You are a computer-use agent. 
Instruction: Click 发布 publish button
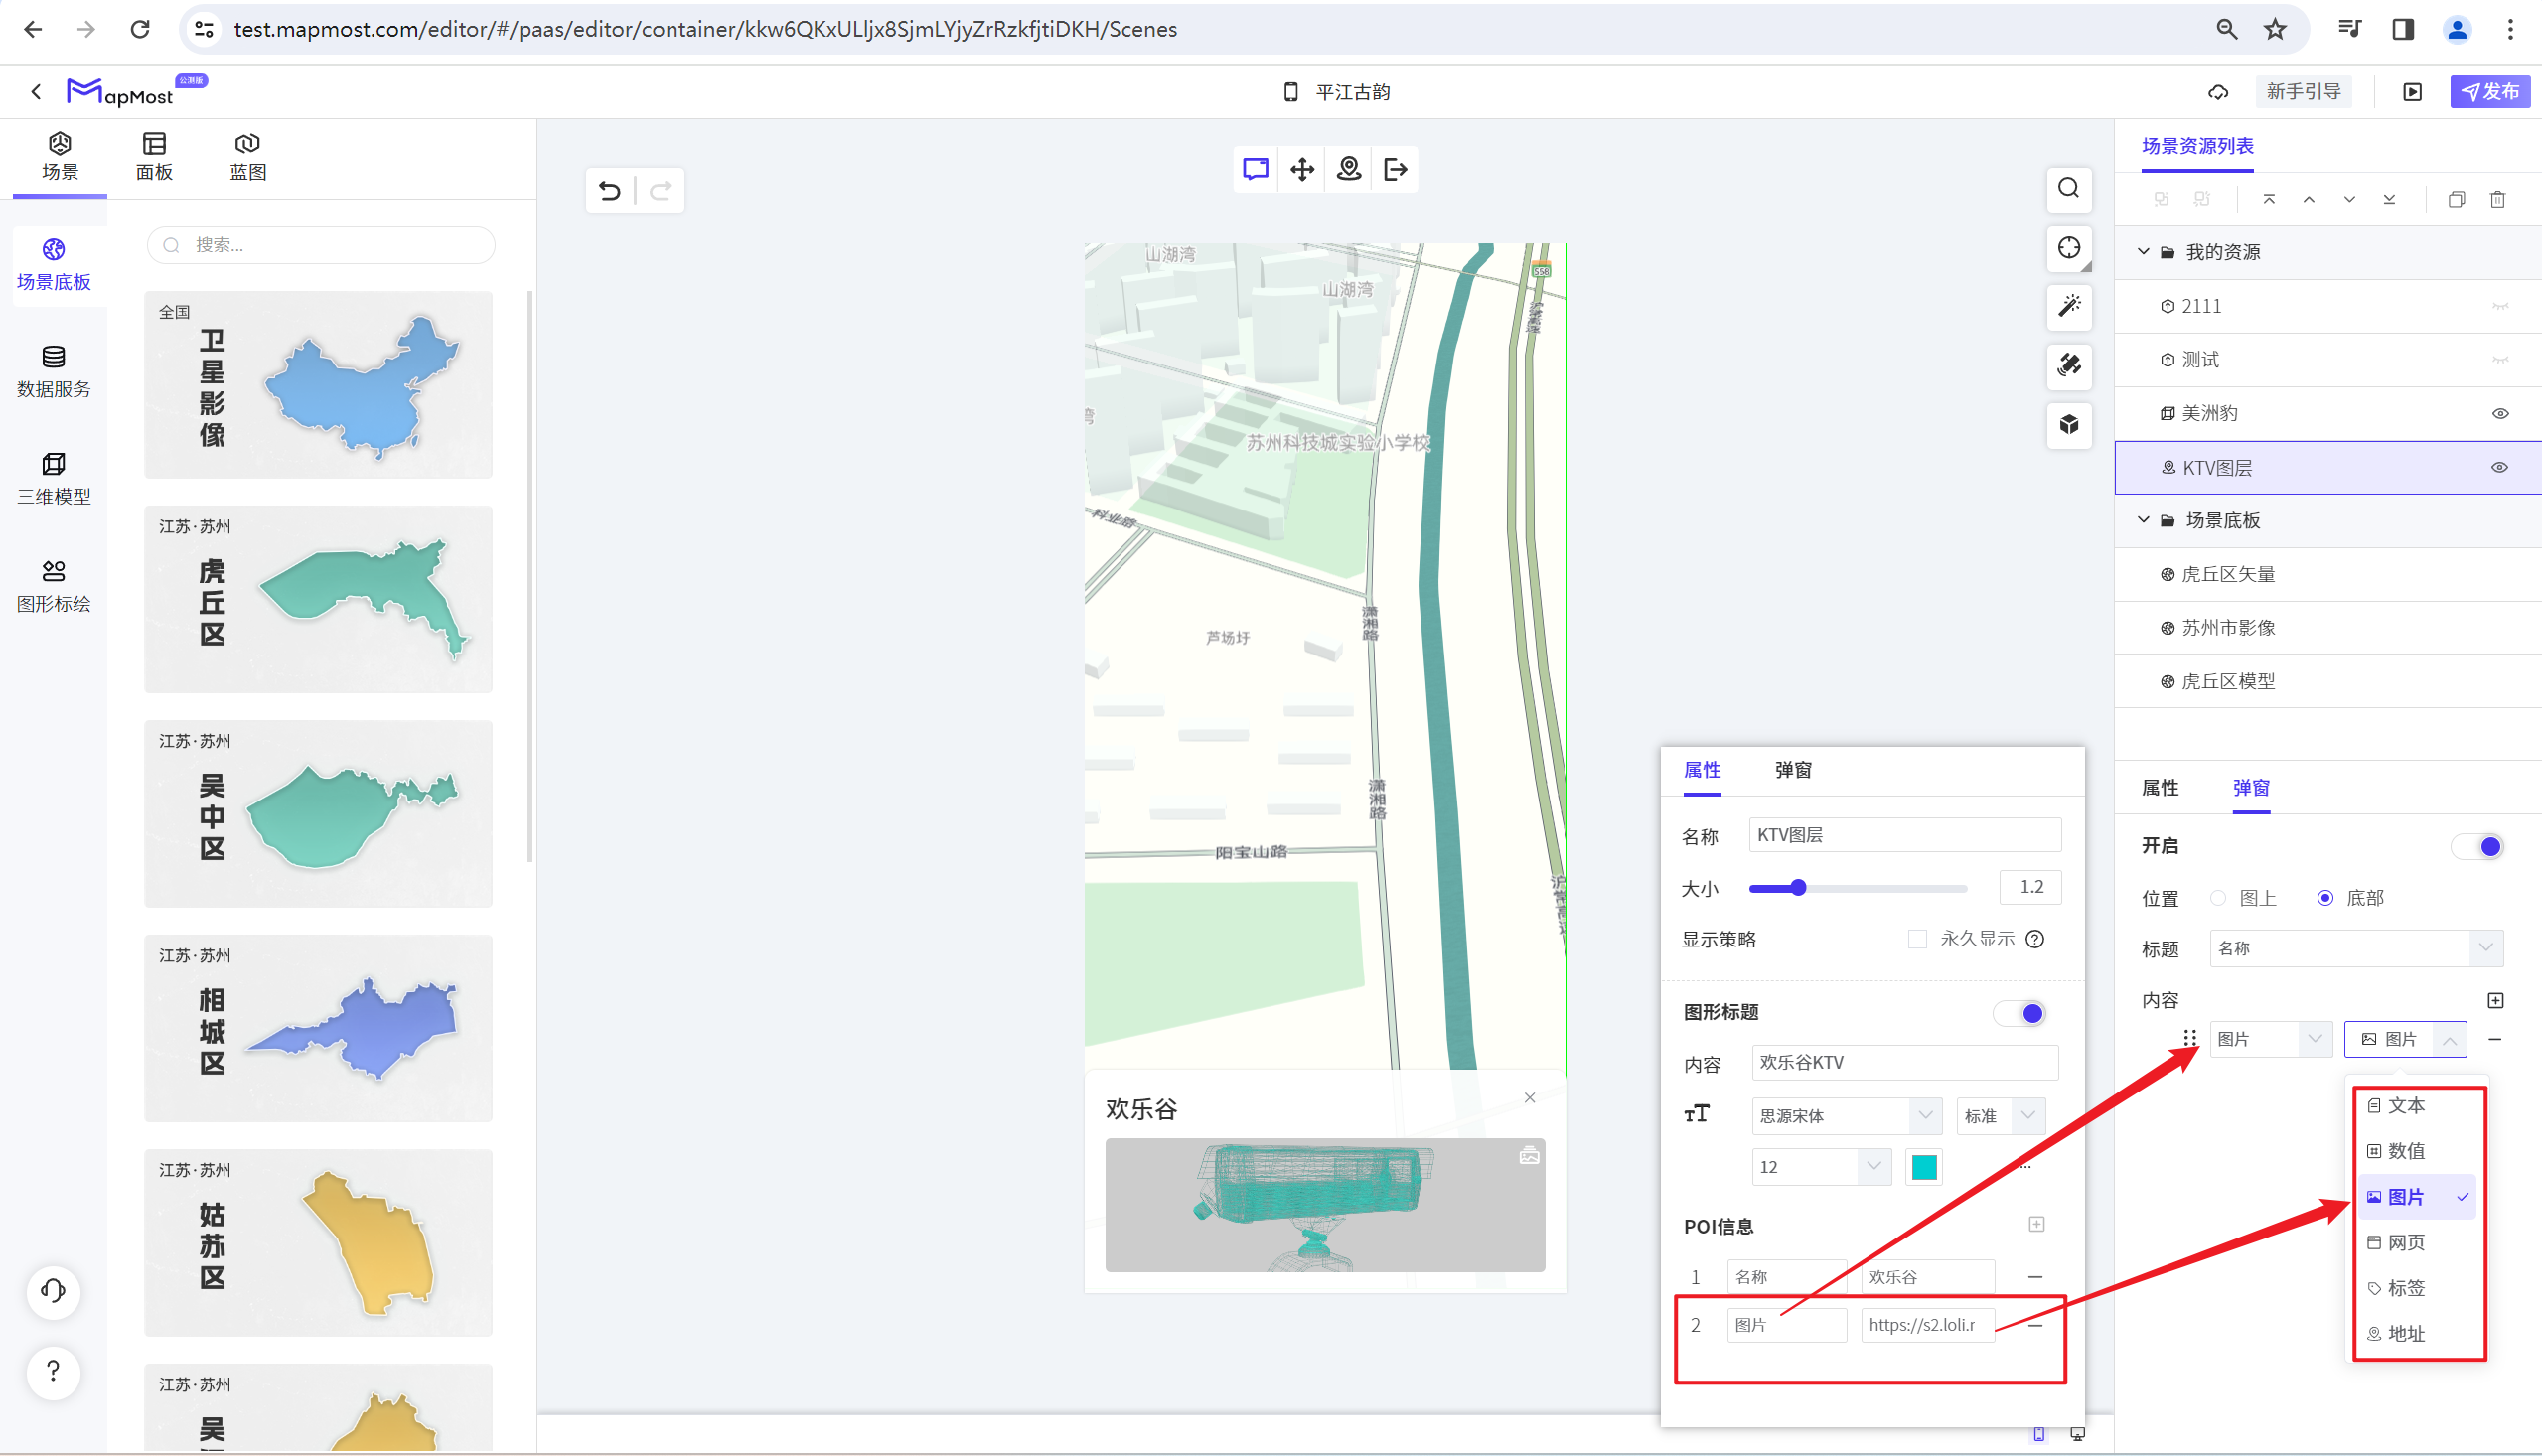point(2490,92)
